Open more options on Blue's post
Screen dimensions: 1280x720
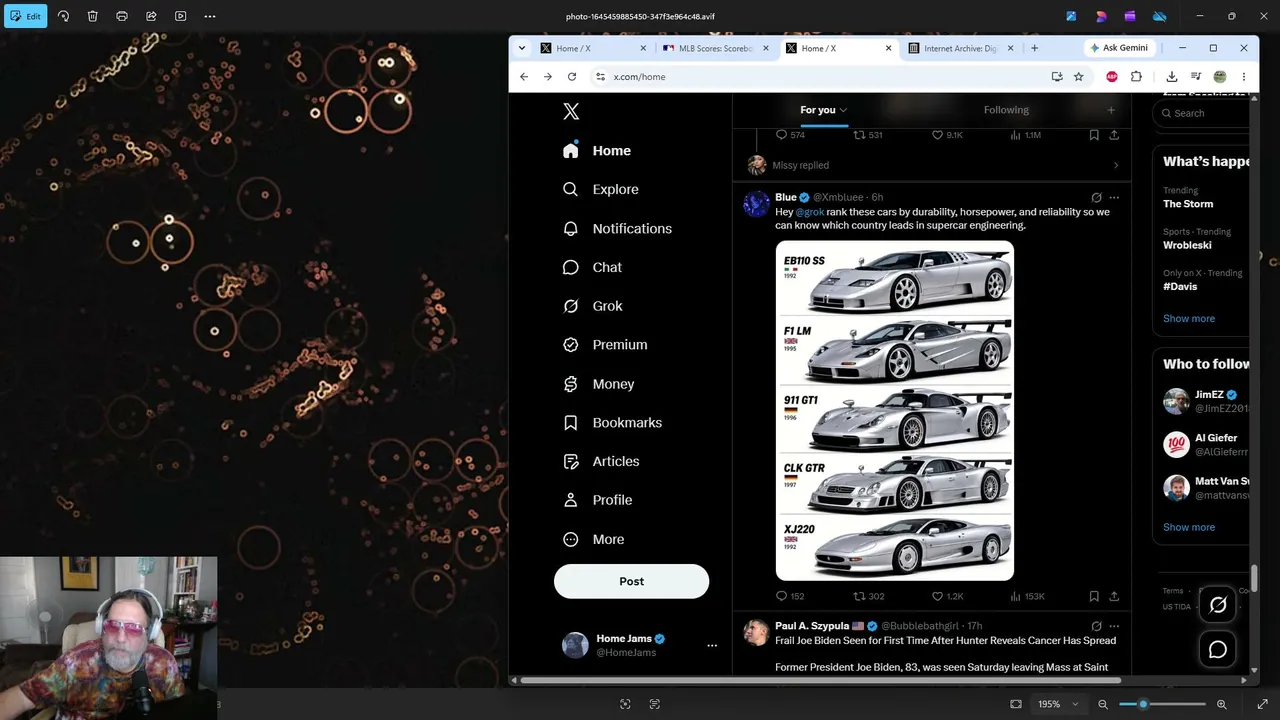1114,198
